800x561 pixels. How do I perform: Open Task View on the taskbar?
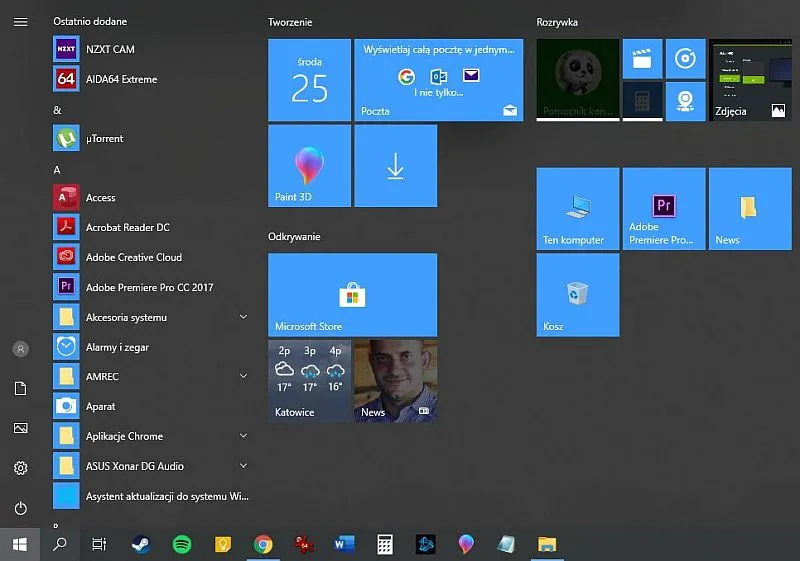(99, 545)
